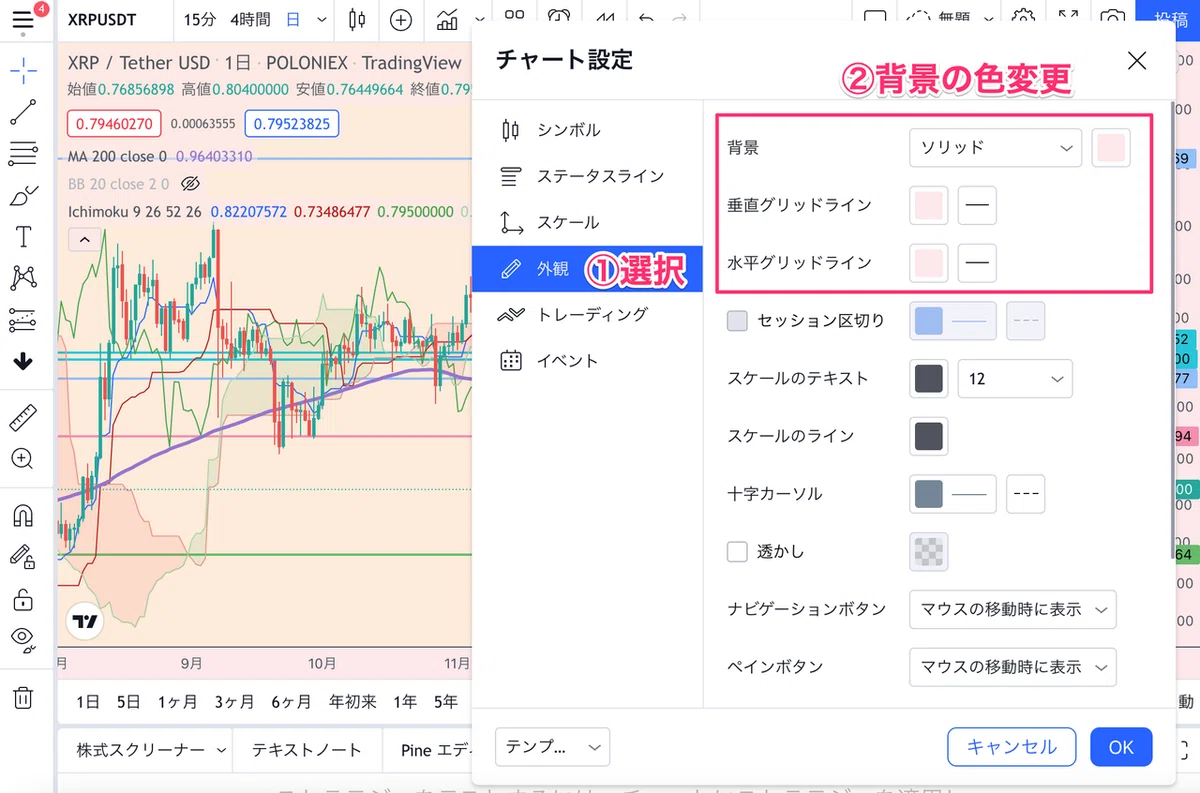Pick the 水平グリッドライン color swatch
The height and width of the screenshot is (793, 1200).
click(929, 264)
